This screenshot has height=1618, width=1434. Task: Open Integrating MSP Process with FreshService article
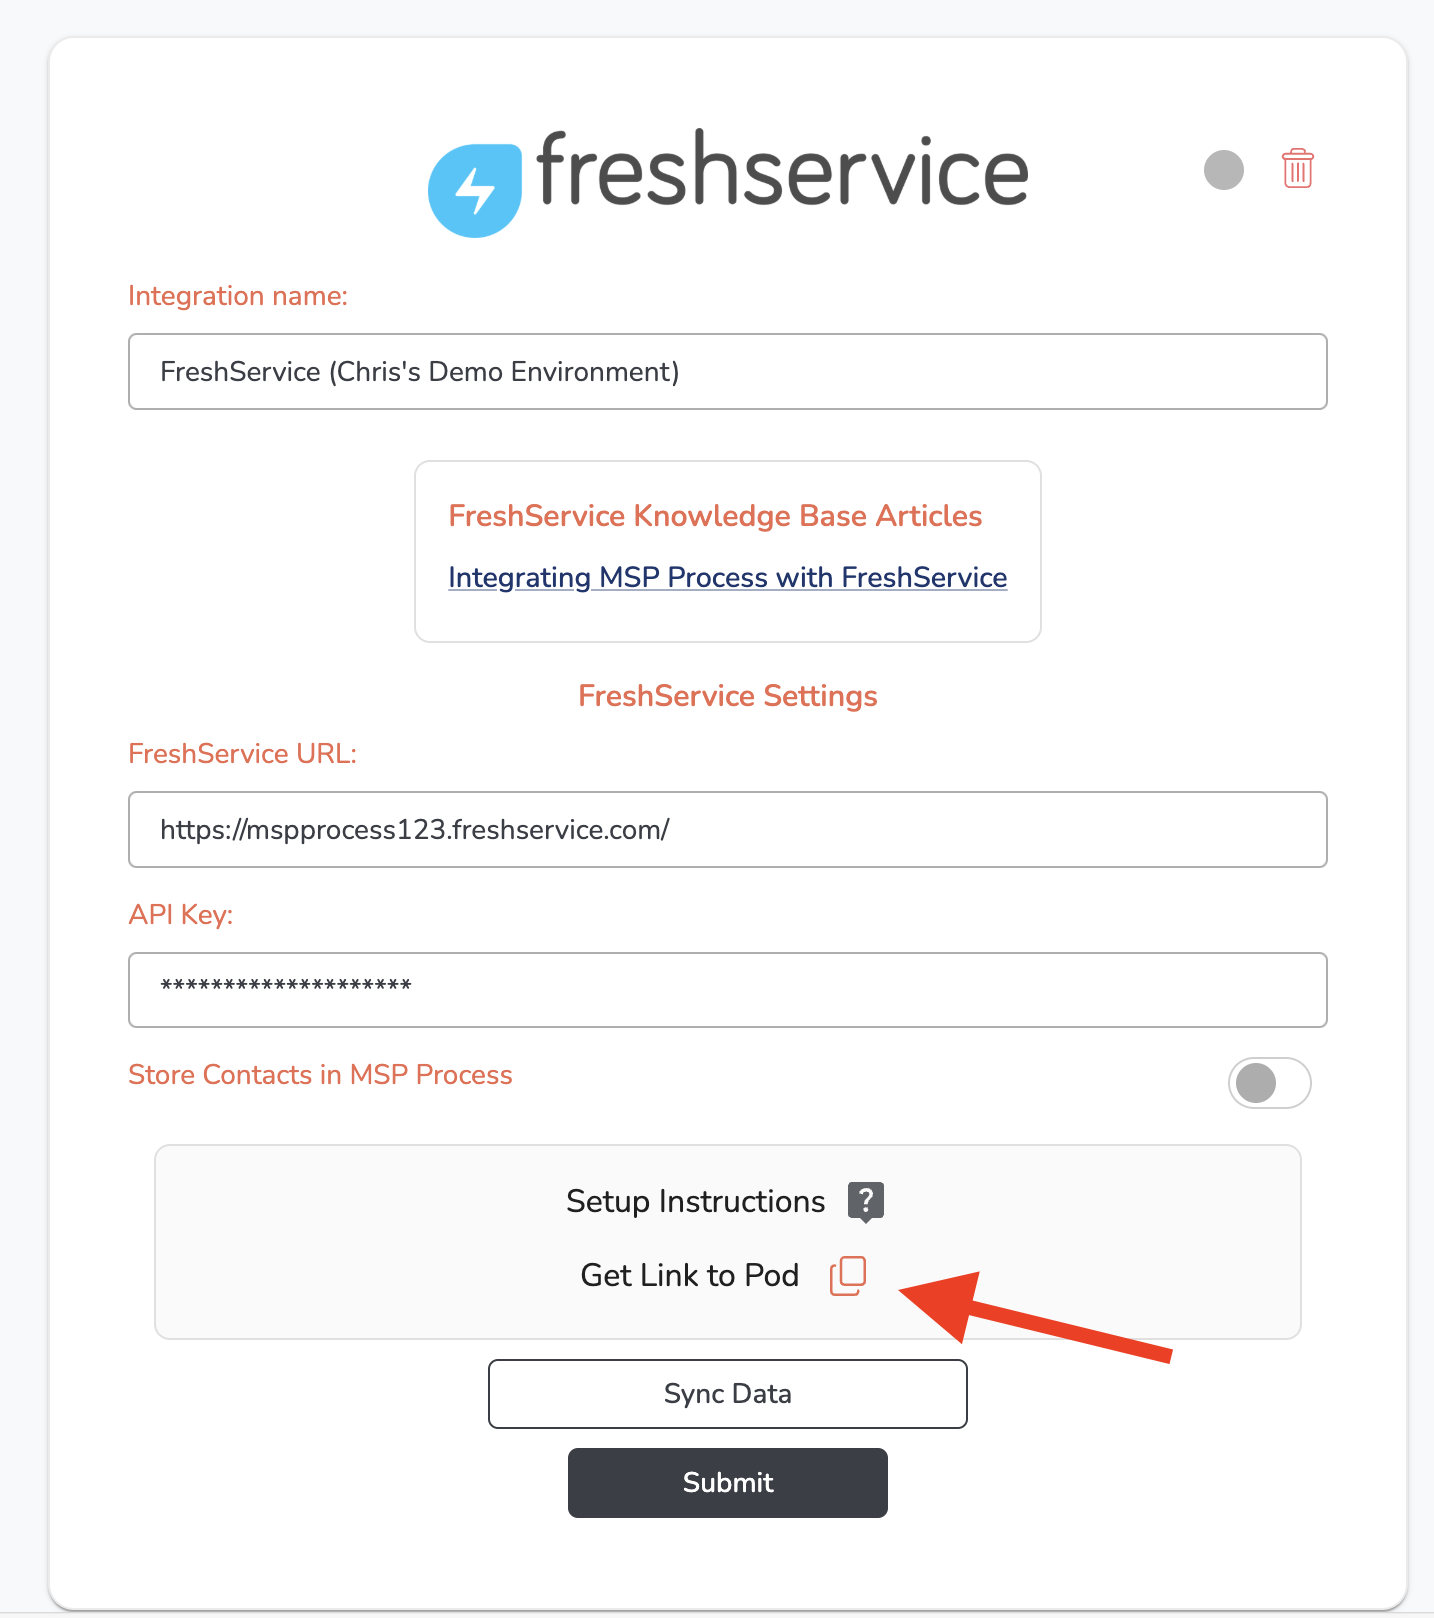727,578
